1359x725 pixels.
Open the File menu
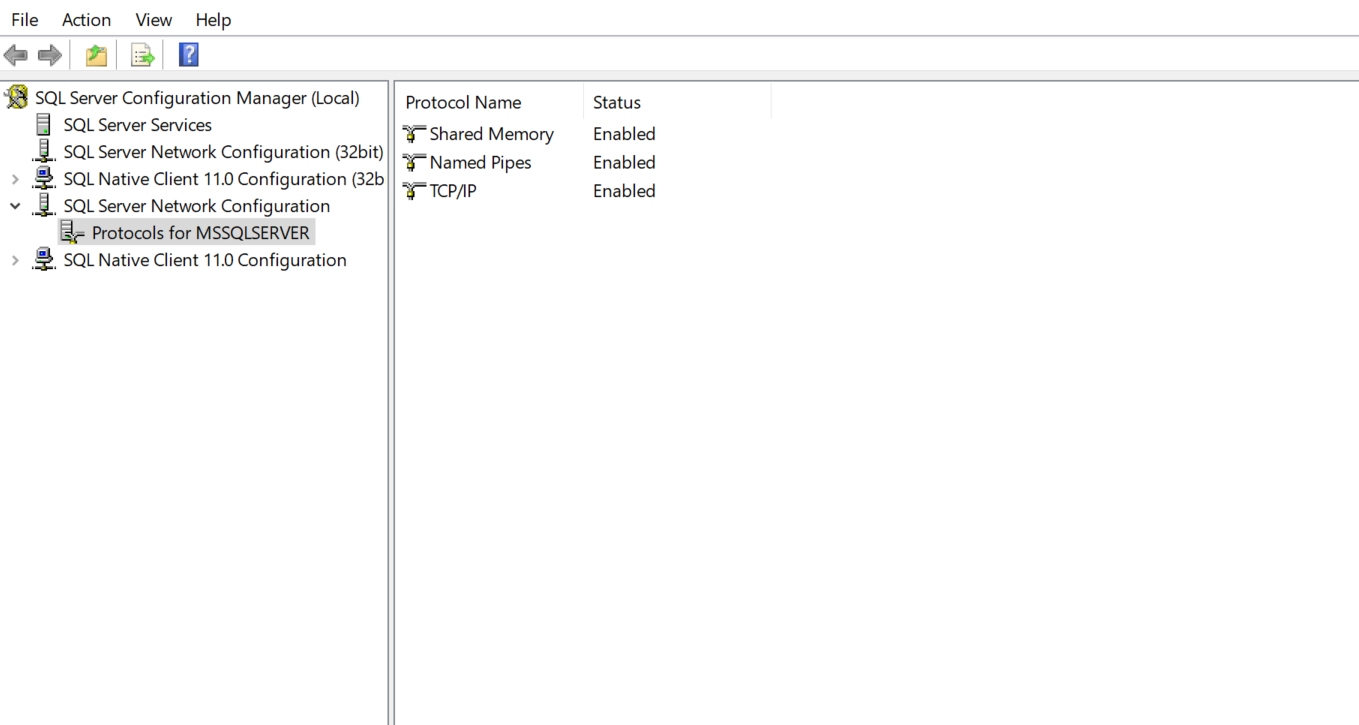(x=25, y=20)
